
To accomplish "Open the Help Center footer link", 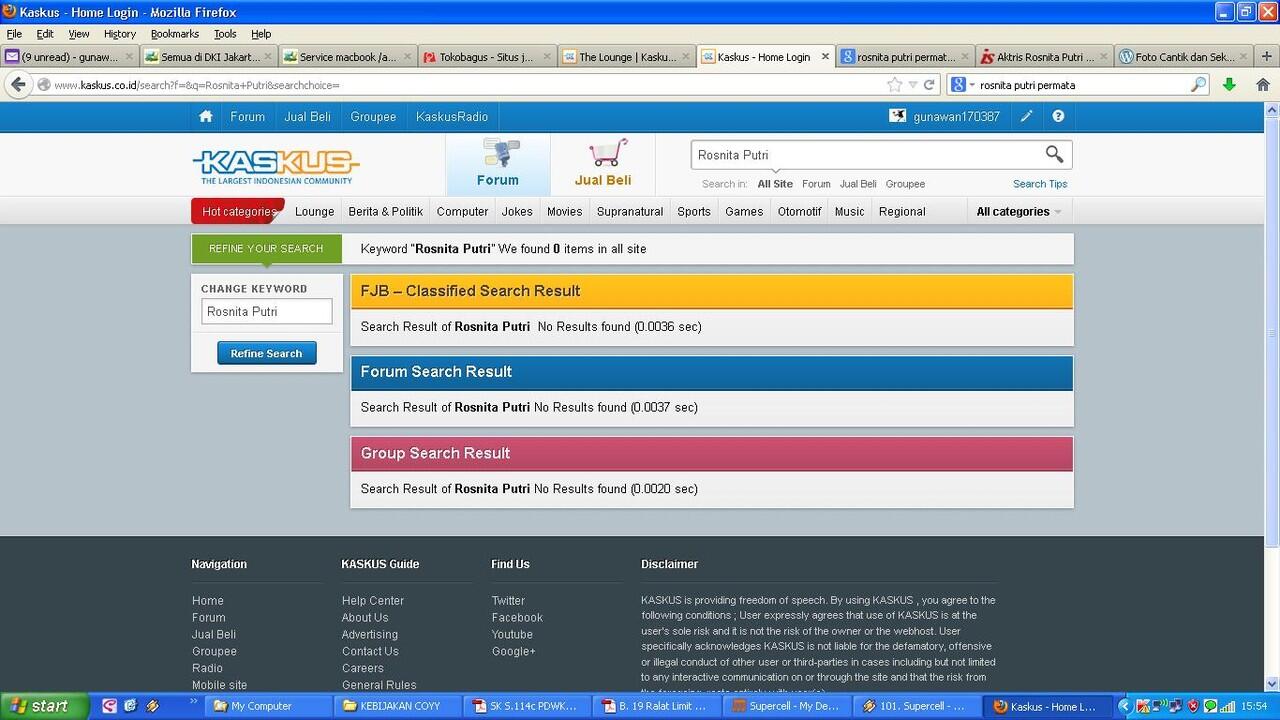I will click(x=373, y=601).
